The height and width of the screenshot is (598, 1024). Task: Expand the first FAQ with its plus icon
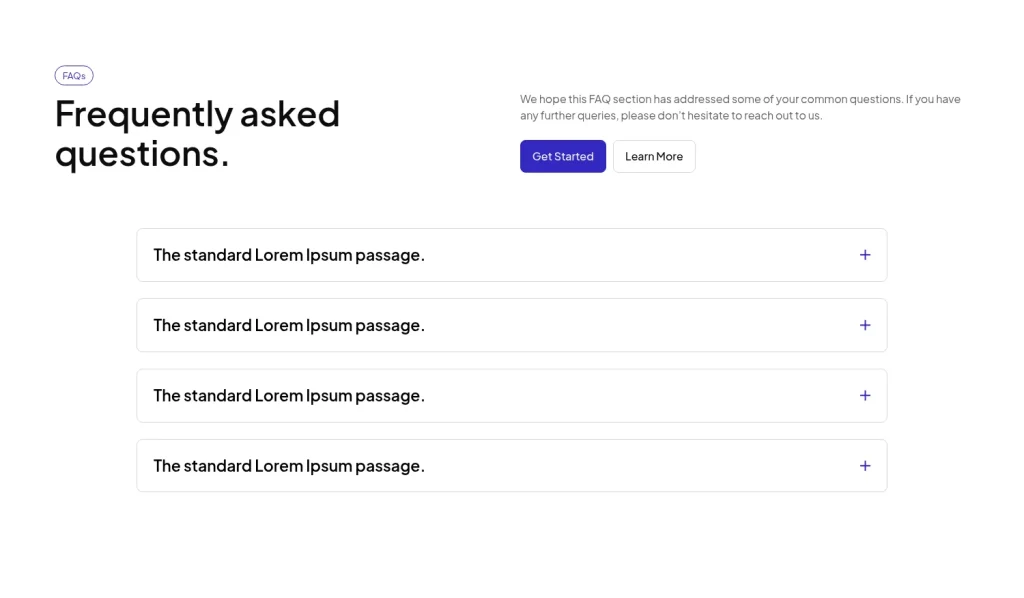[865, 255]
